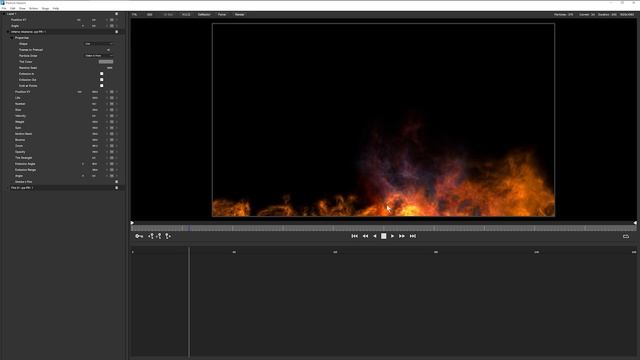Edit the Life value field

95,98
